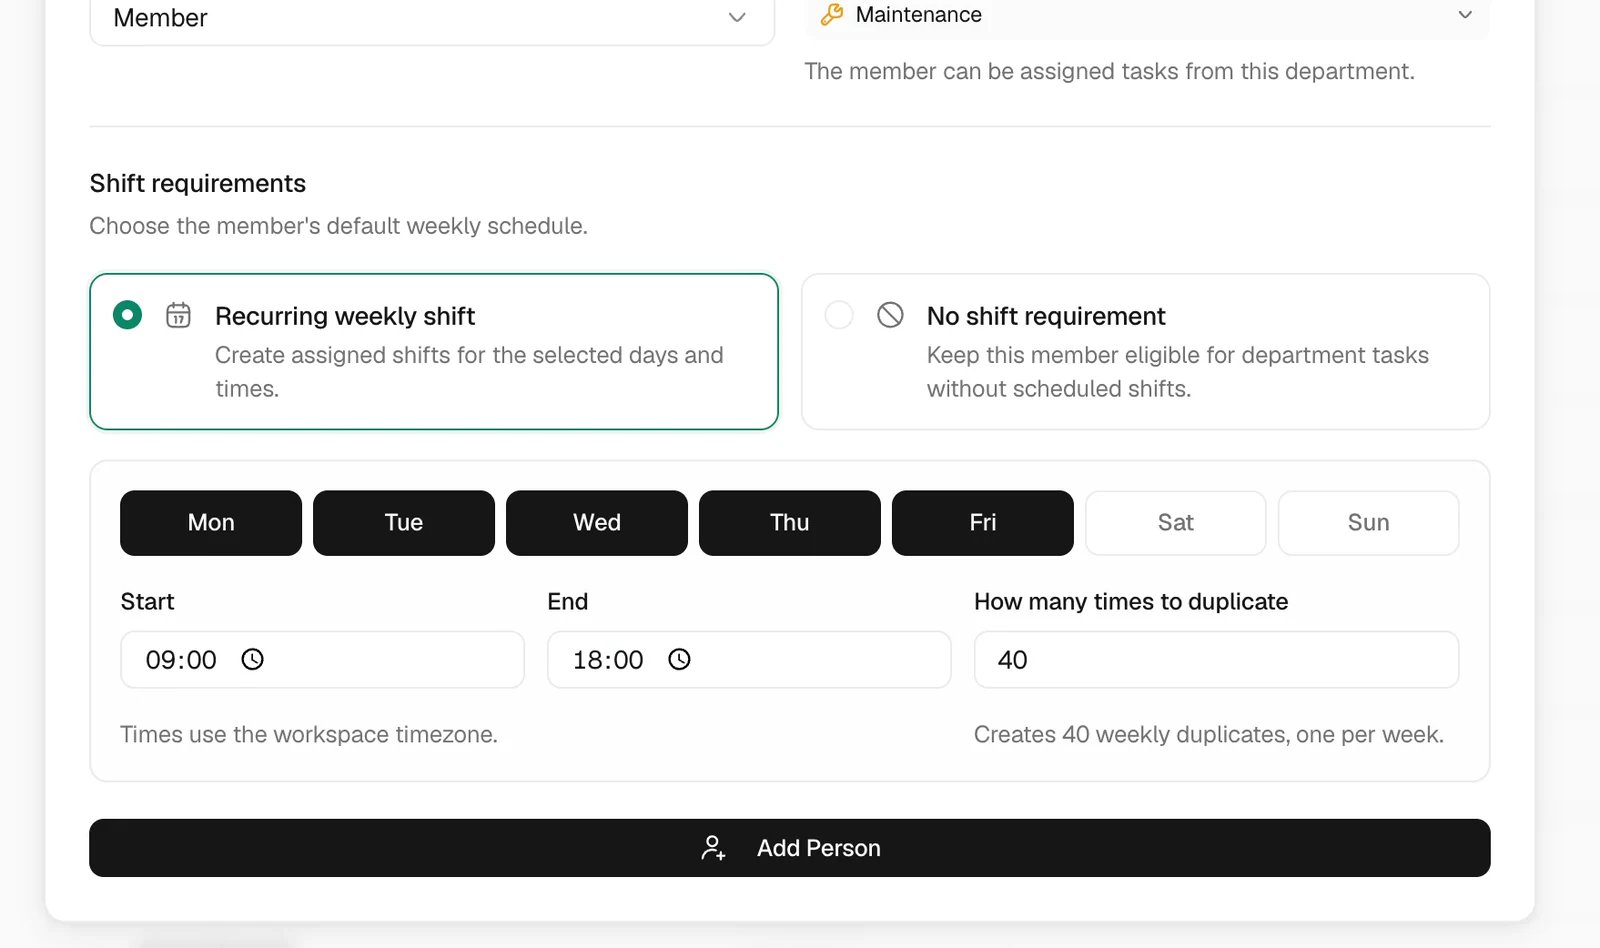Screen dimensions: 1600x948
Task: Click the Recurring weekly shift title text
Action: (345, 316)
